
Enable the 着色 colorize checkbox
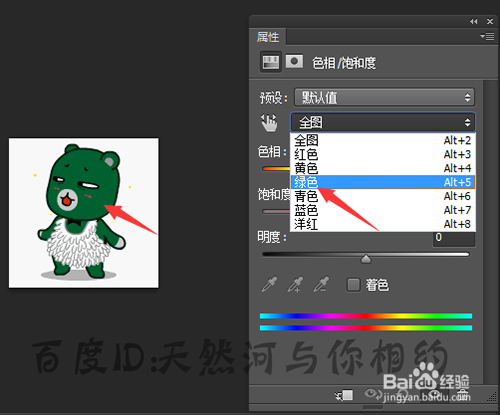coord(353,285)
